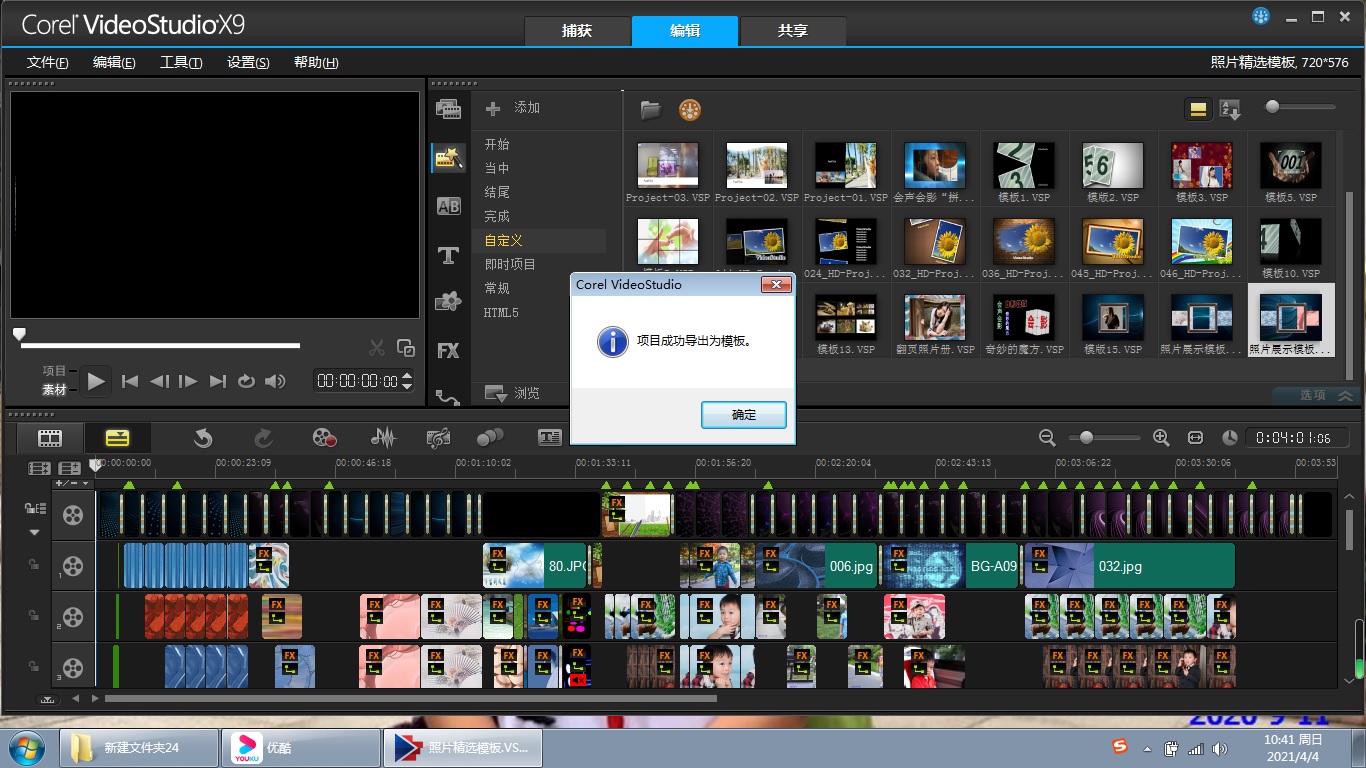Open the 编辑(E) menu

click(114, 62)
